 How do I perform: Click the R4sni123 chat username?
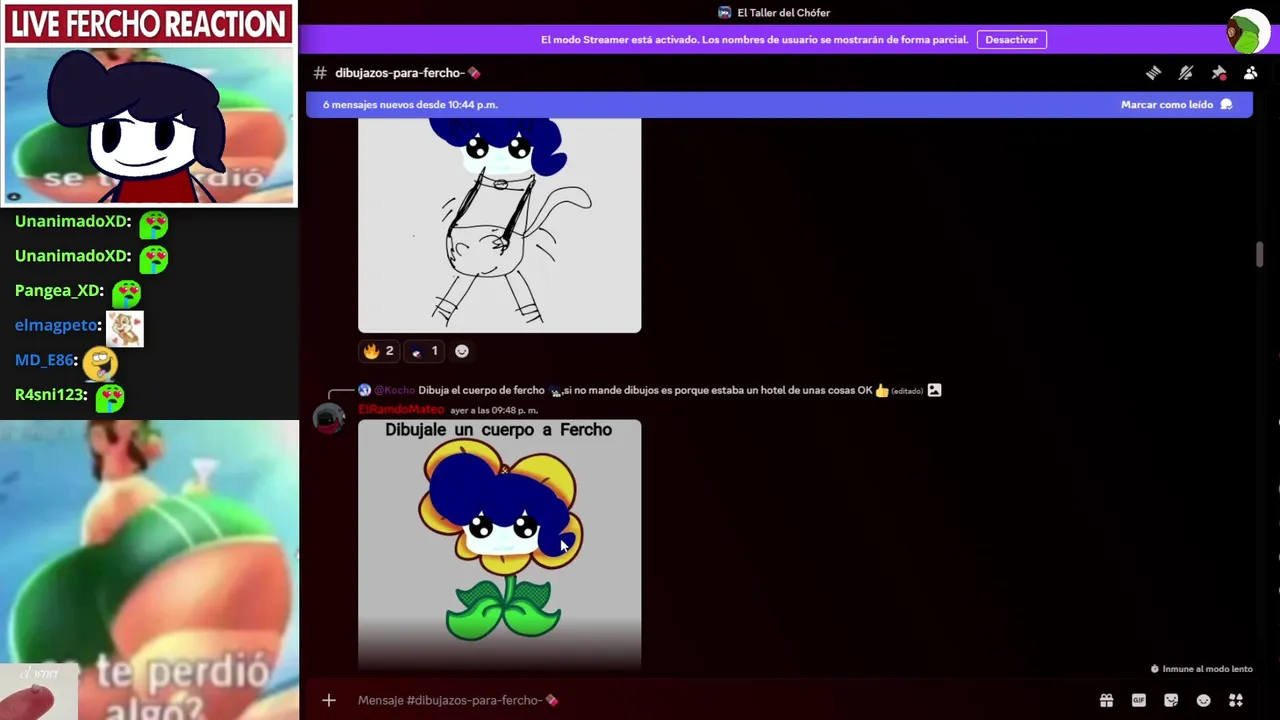pyautogui.click(x=51, y=394)
